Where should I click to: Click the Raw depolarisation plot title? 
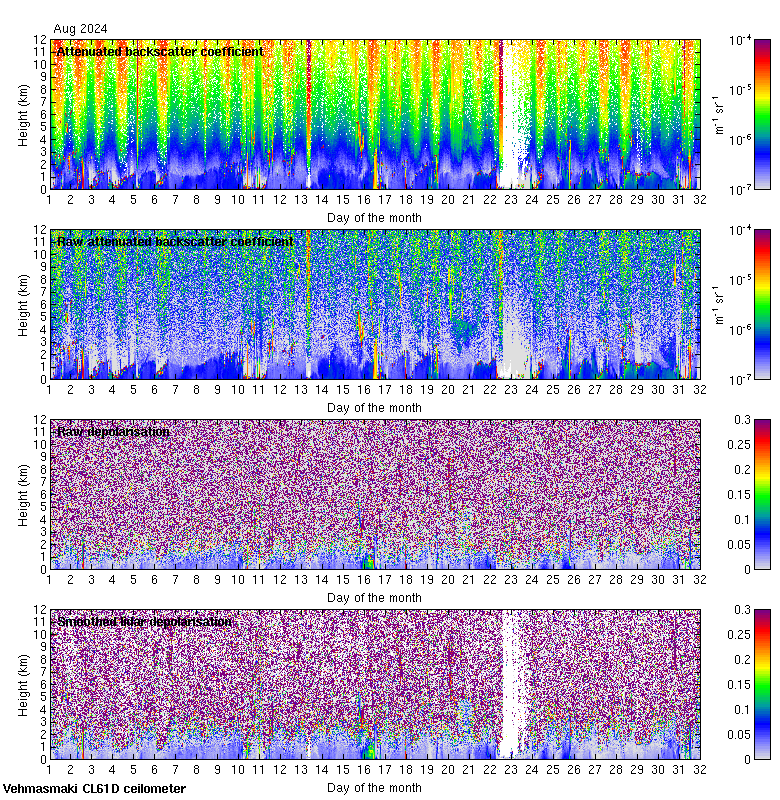113,431
